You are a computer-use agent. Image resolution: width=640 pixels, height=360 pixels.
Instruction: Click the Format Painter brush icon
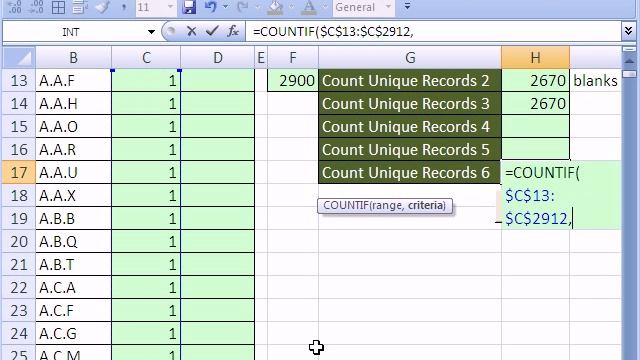coord(102,7)
